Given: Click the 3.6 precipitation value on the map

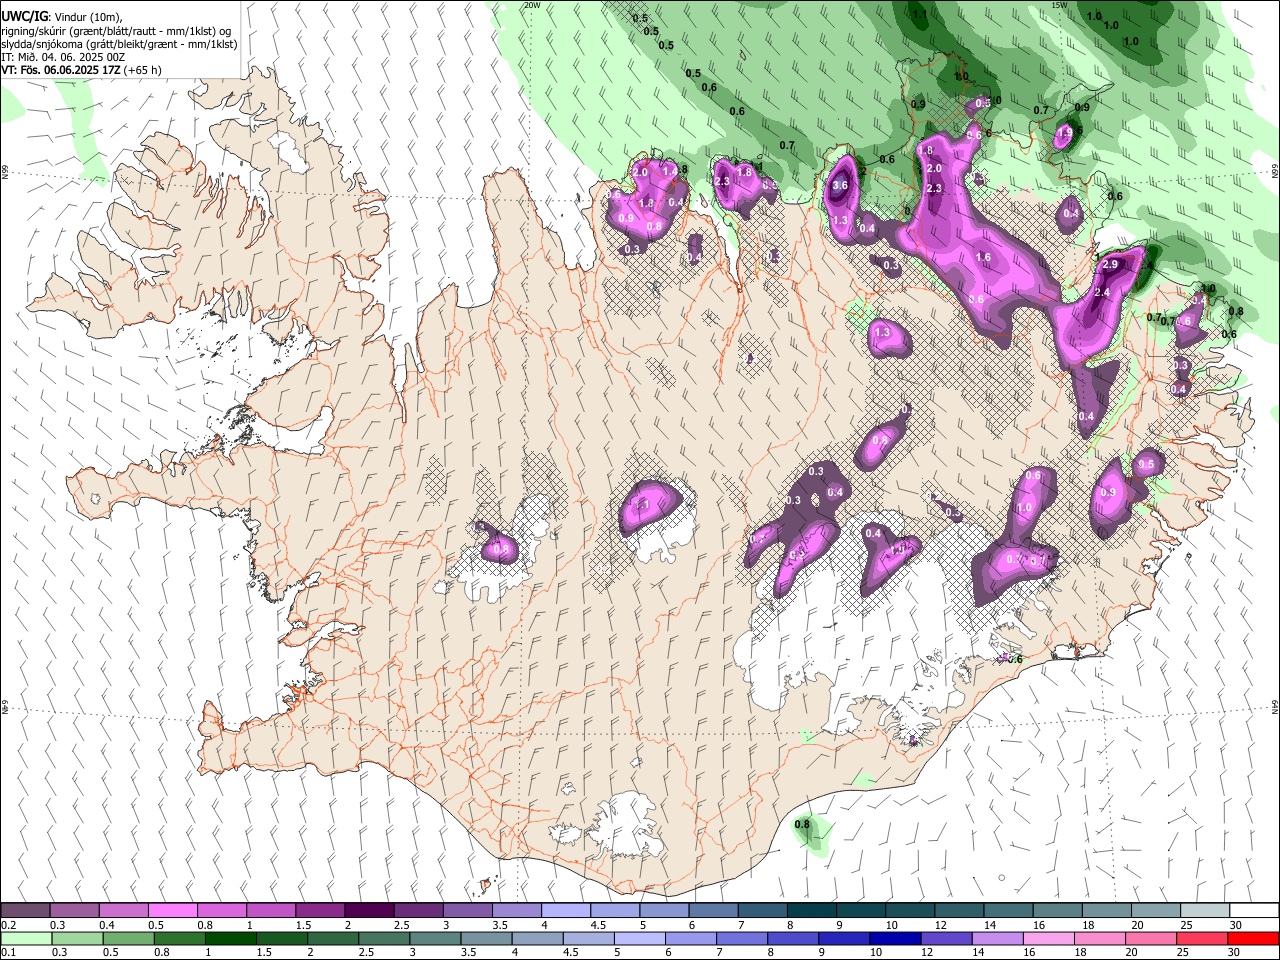Looking at the screenshot, I should [x=840, y=185].
